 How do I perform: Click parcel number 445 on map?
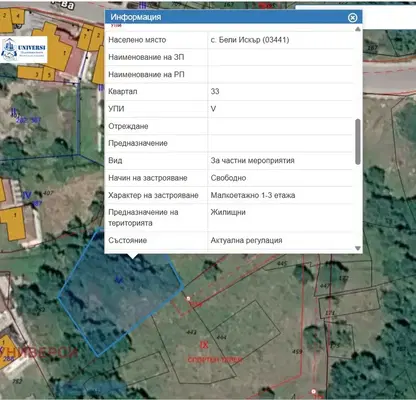pos(282,264)
